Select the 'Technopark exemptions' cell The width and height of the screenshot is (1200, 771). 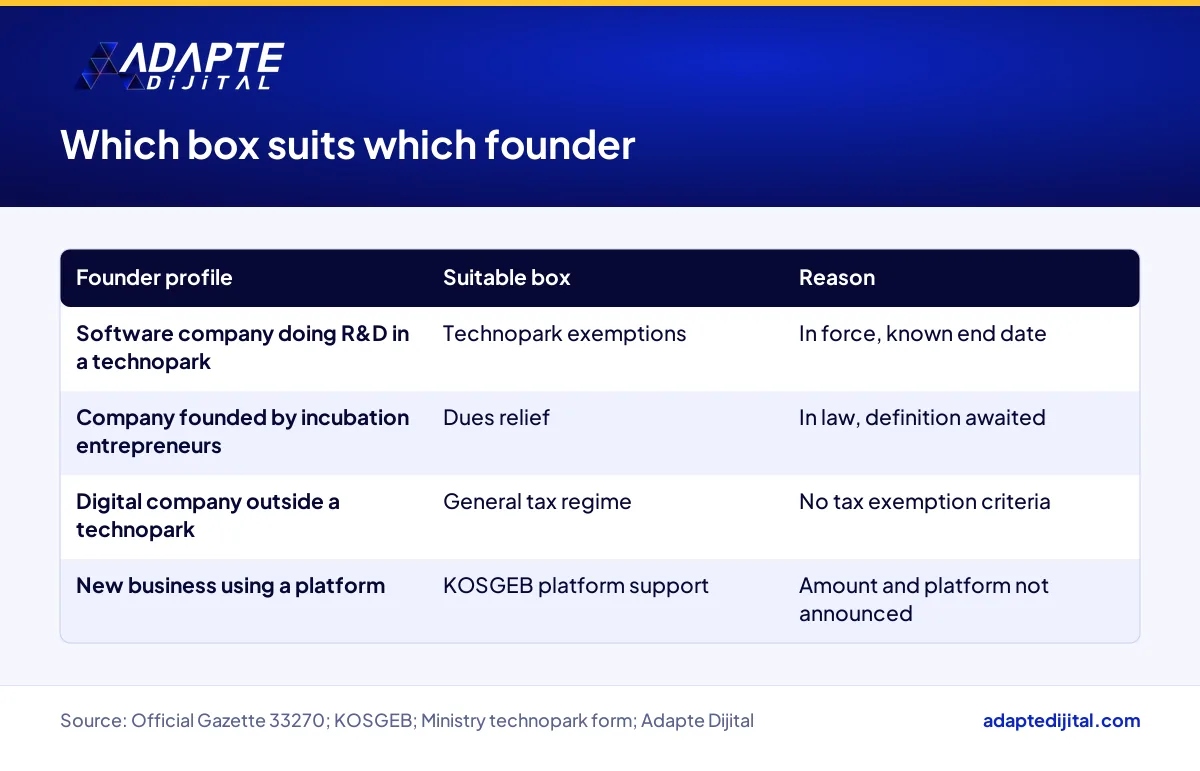pyautogui.click(x=564, y=334)
